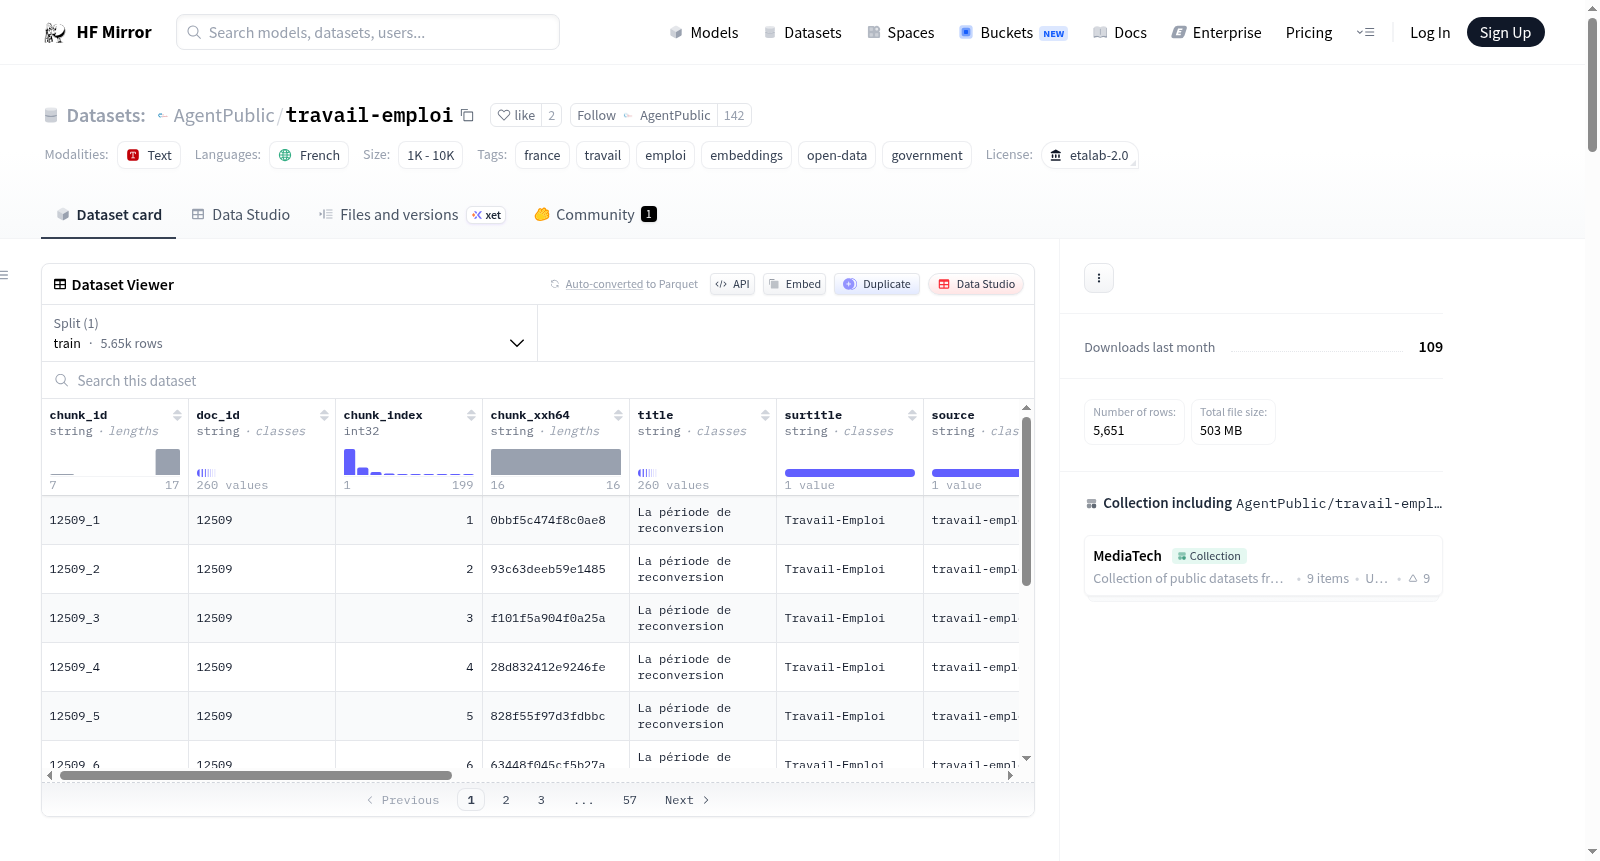Sort the surtitle column

pyautogui.click(x=912, y=415)
